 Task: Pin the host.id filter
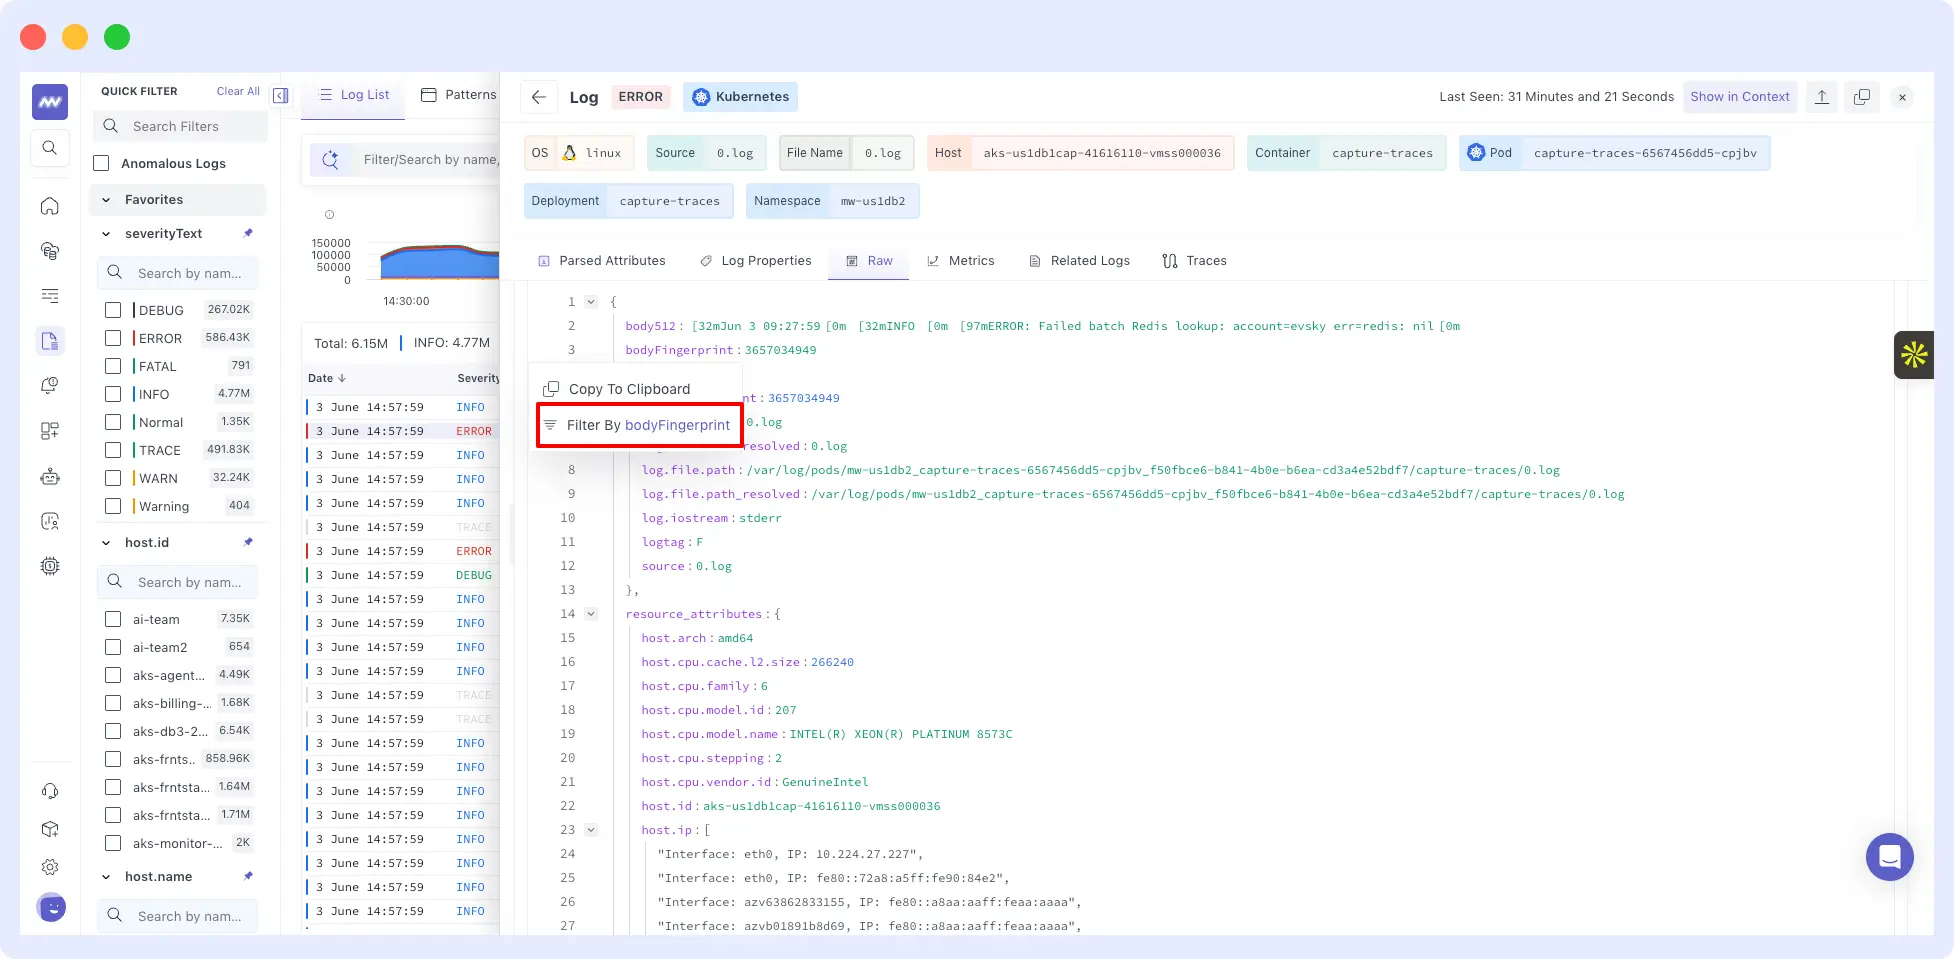(248, 542)
